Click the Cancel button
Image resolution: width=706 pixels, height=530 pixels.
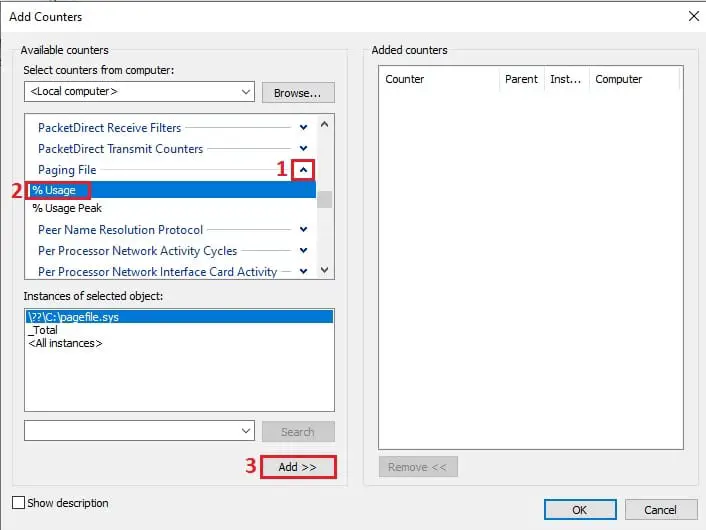tap(661, 510)
